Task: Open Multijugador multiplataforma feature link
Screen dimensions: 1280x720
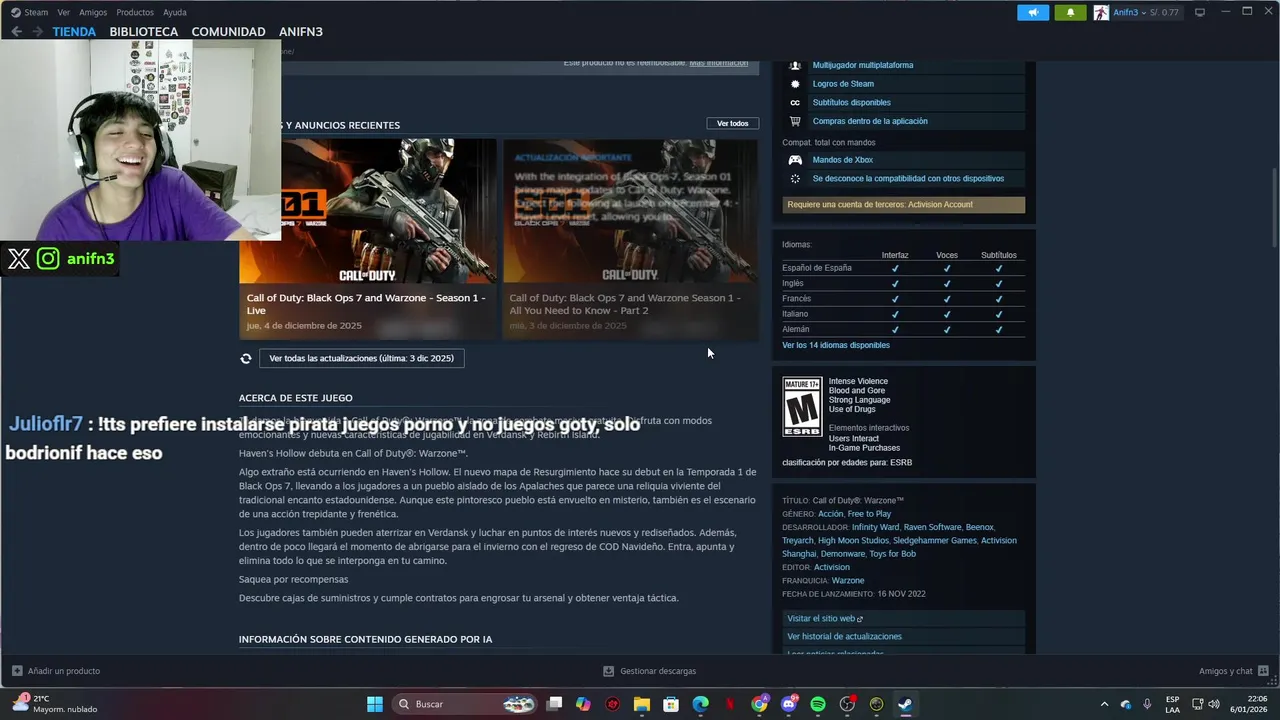Action: click(863, 65)
